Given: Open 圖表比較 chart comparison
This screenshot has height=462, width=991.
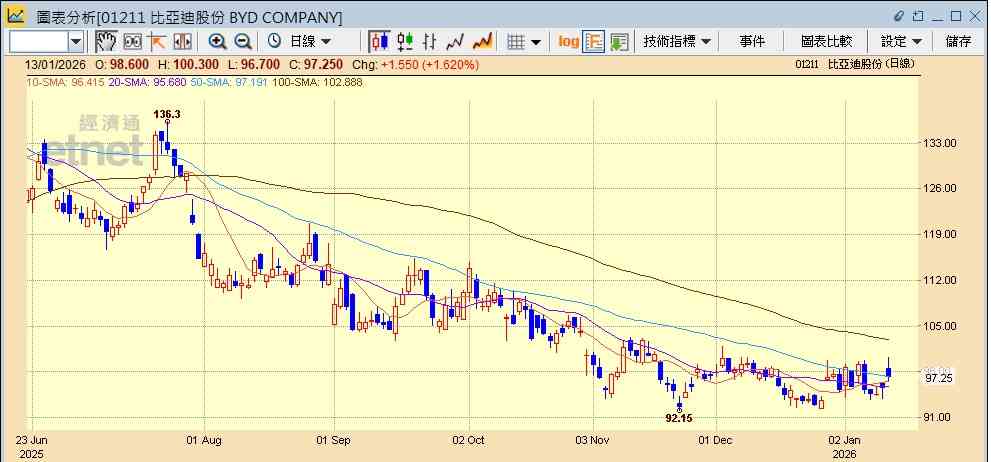Looking at the screenshot, I should (826, 42).
